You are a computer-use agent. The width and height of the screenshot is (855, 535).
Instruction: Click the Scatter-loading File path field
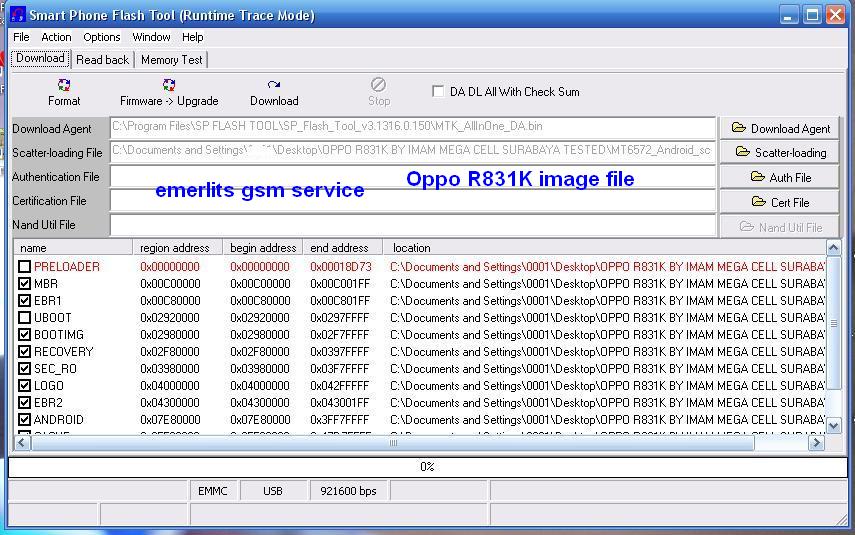coord(413,152)
